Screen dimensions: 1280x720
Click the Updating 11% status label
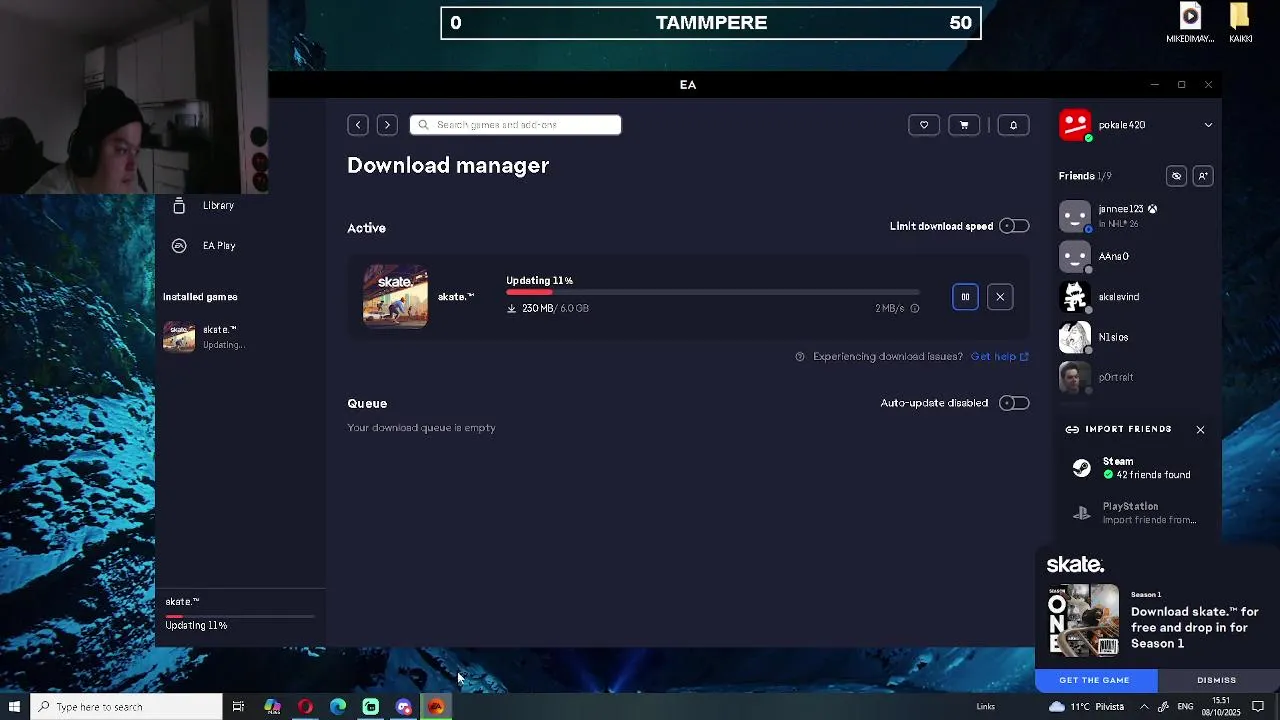tap(540, 281)
